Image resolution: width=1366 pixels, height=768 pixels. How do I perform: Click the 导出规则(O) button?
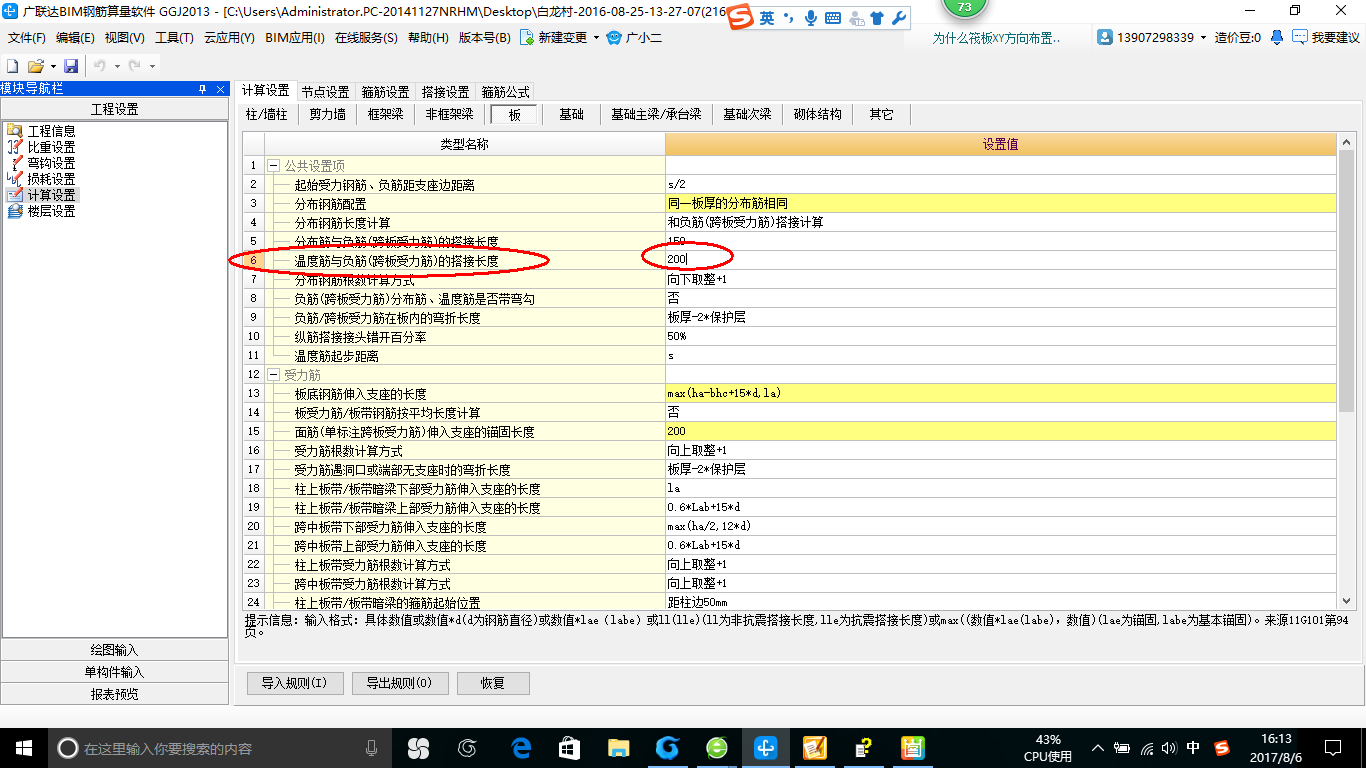pos(399,683)
